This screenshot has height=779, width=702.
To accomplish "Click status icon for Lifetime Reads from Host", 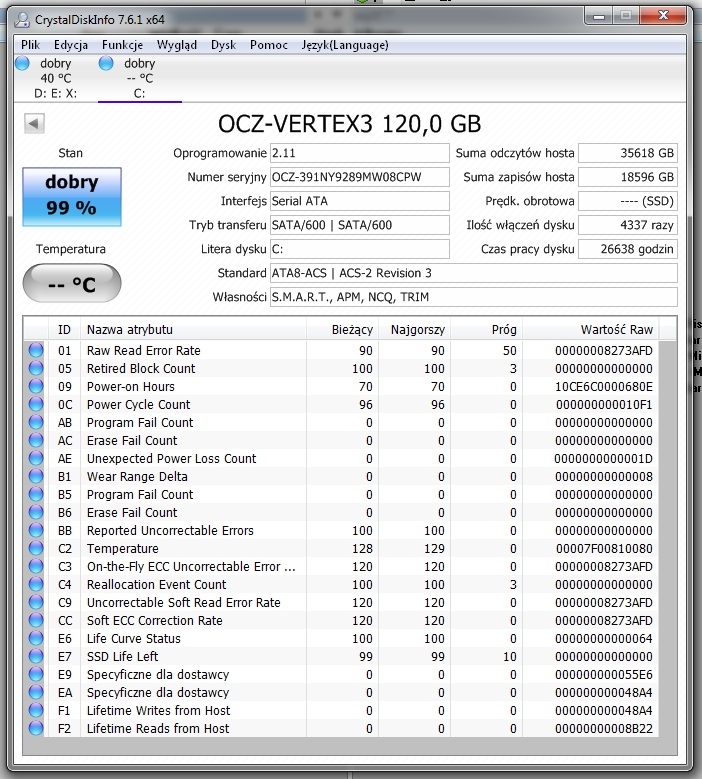I will point(36,728).
